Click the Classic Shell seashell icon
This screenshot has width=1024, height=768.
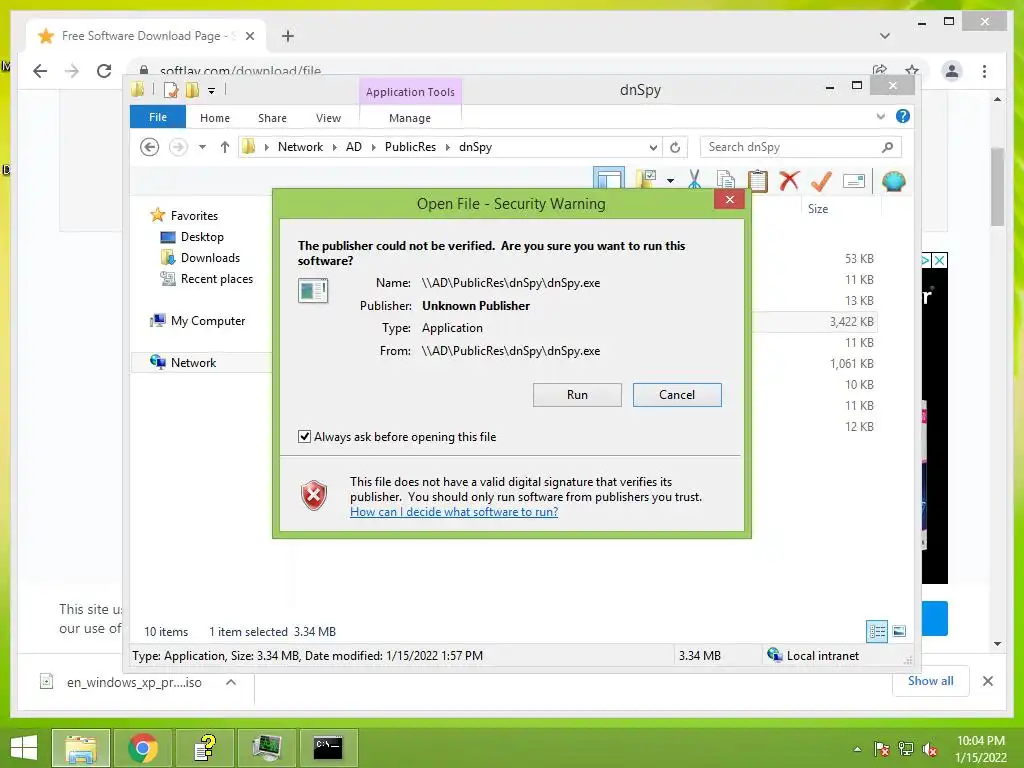893,181
